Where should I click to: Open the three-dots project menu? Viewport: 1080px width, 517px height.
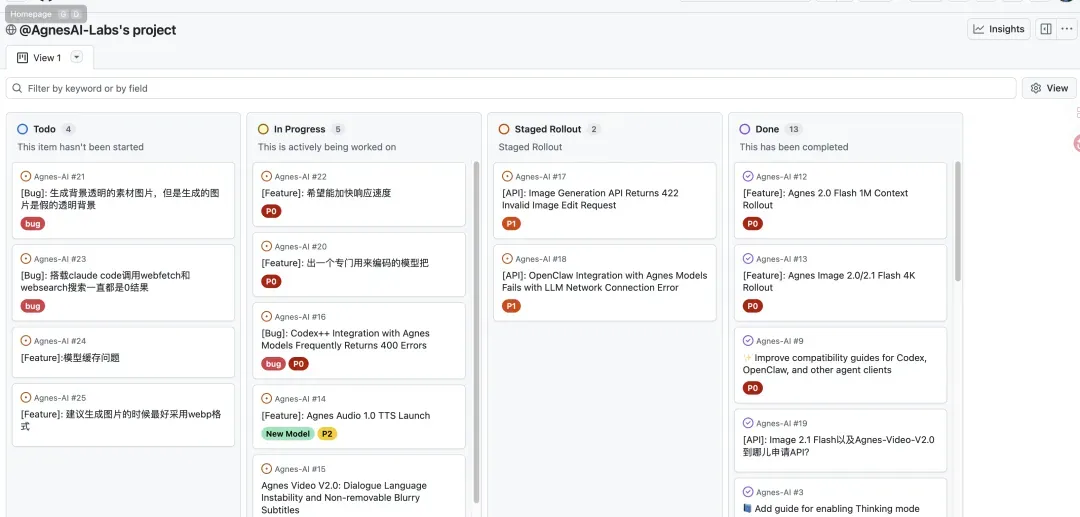[1066, 29]
